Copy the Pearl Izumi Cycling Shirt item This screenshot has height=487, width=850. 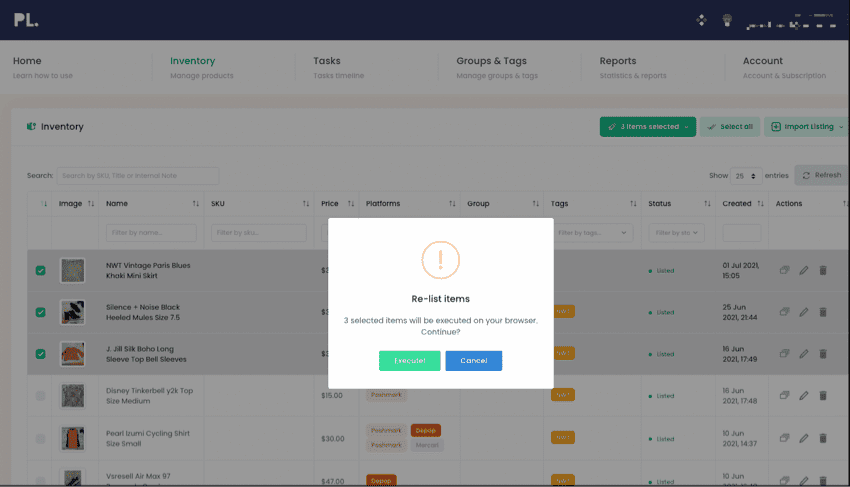pos(784,438)
